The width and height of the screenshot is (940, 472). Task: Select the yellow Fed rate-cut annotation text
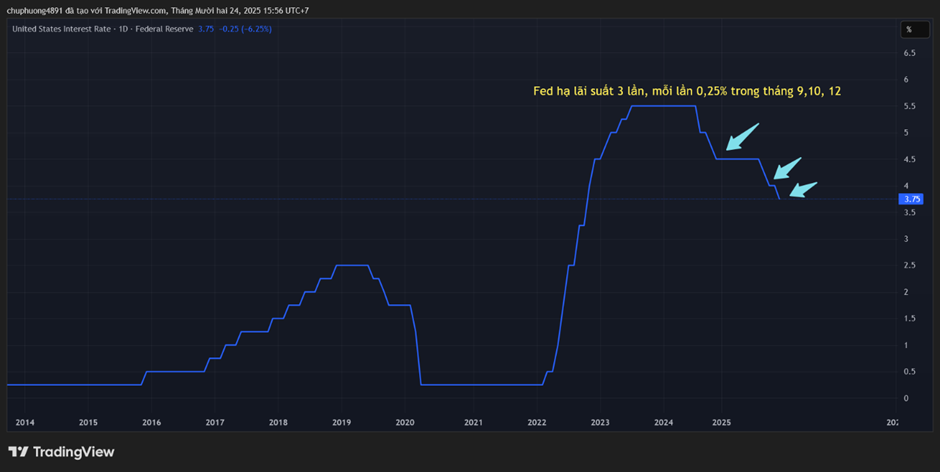click(x=686, y=91)
